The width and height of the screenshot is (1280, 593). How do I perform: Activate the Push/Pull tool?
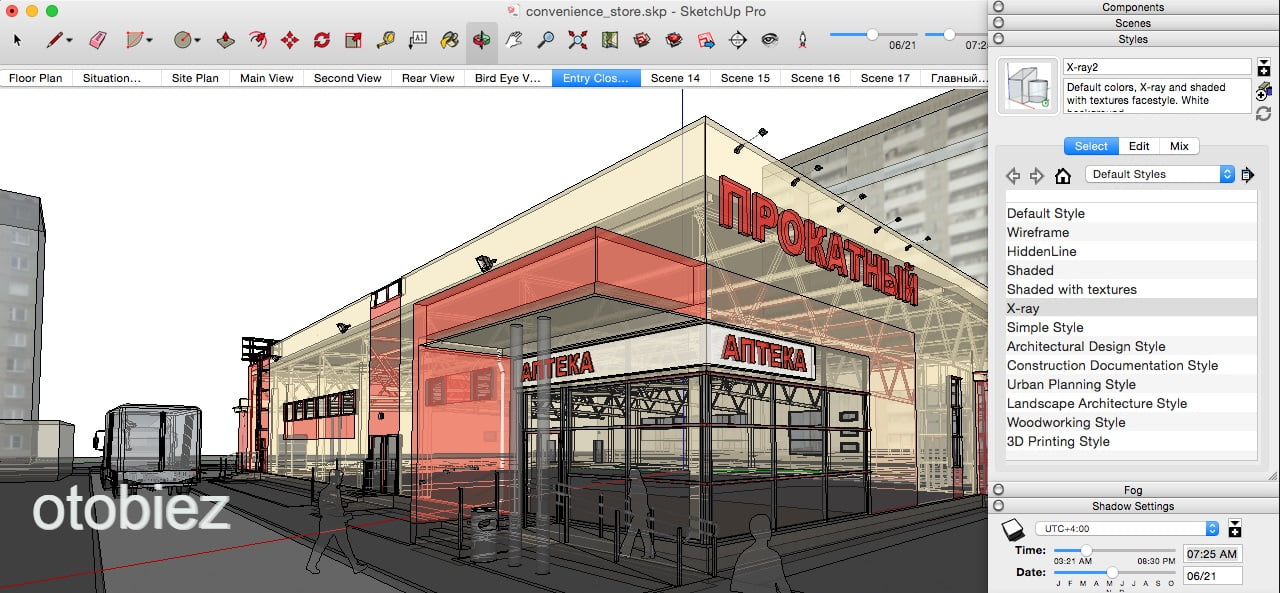[x=226, y=40]
